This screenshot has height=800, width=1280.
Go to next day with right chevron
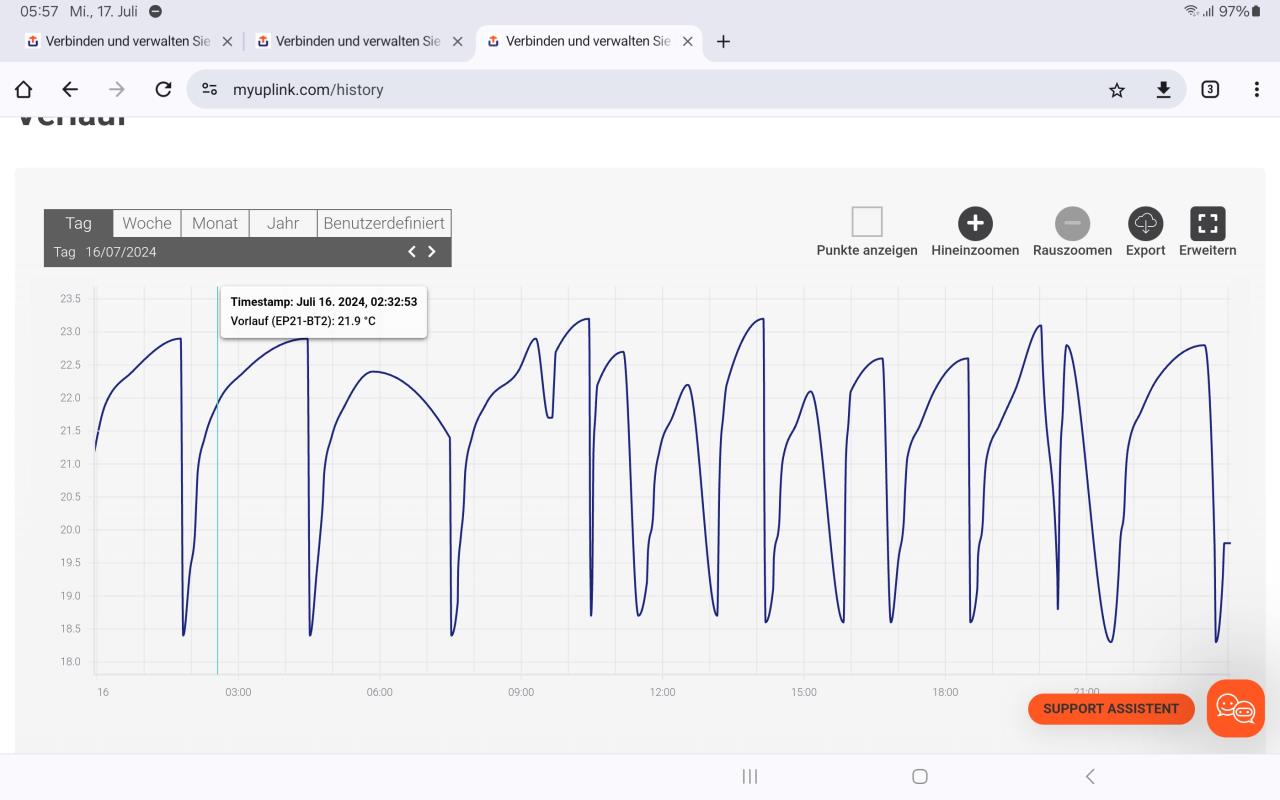tap(432, 252)
